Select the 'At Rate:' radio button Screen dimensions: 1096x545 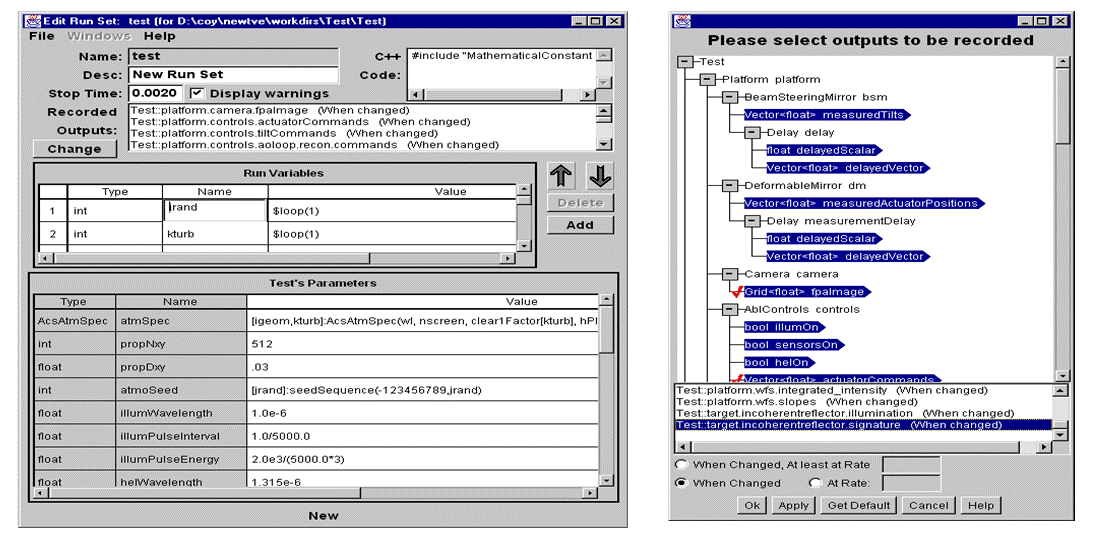(814, 483)
